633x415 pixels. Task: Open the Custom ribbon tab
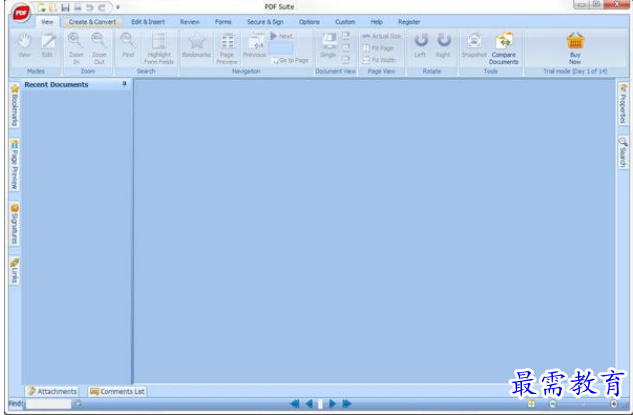[x=345, y=22]
